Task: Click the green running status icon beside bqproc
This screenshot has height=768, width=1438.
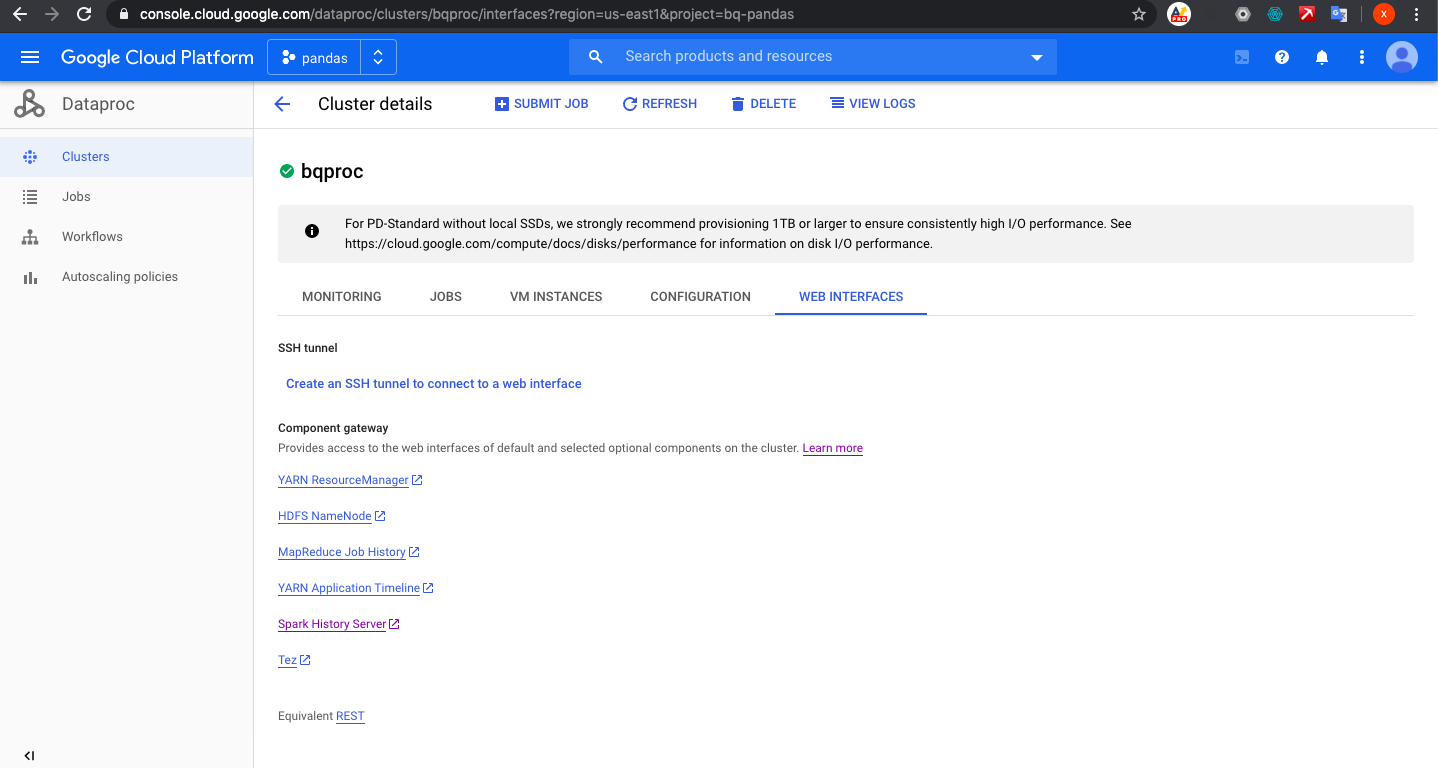Action: pos(287,171)
